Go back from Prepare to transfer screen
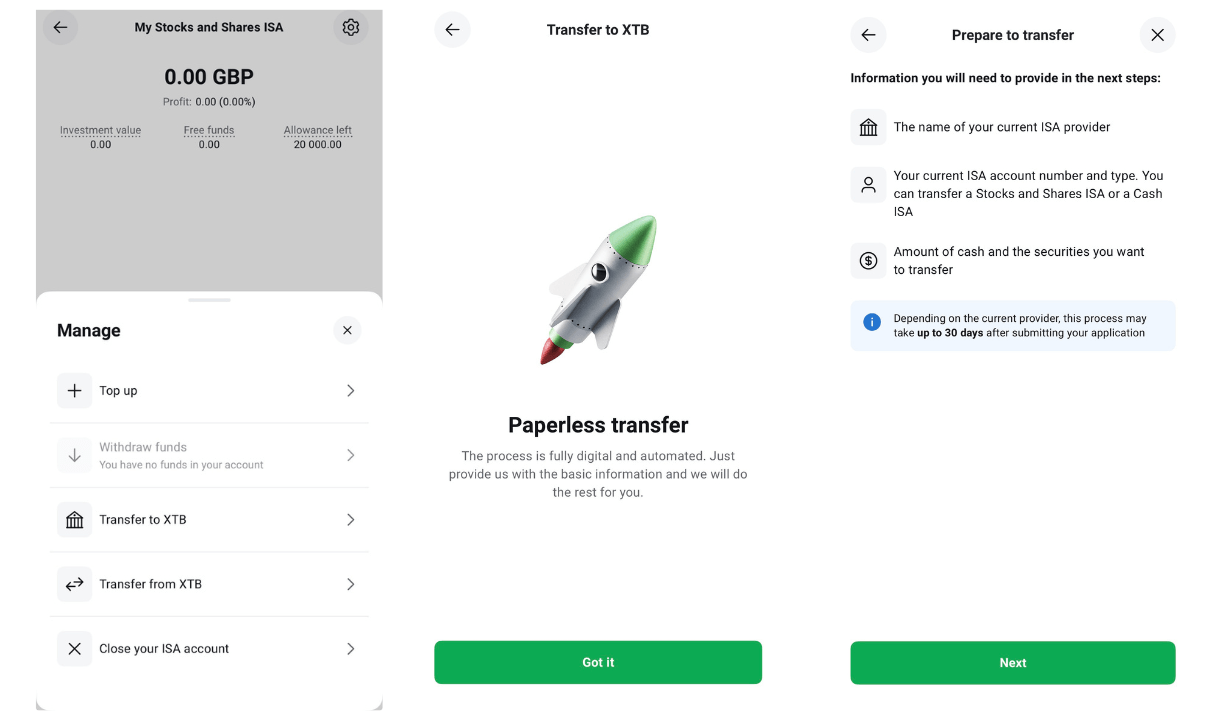Image resolution: width=1208 pixels, height=720 pixels. [x=868, y=35]
